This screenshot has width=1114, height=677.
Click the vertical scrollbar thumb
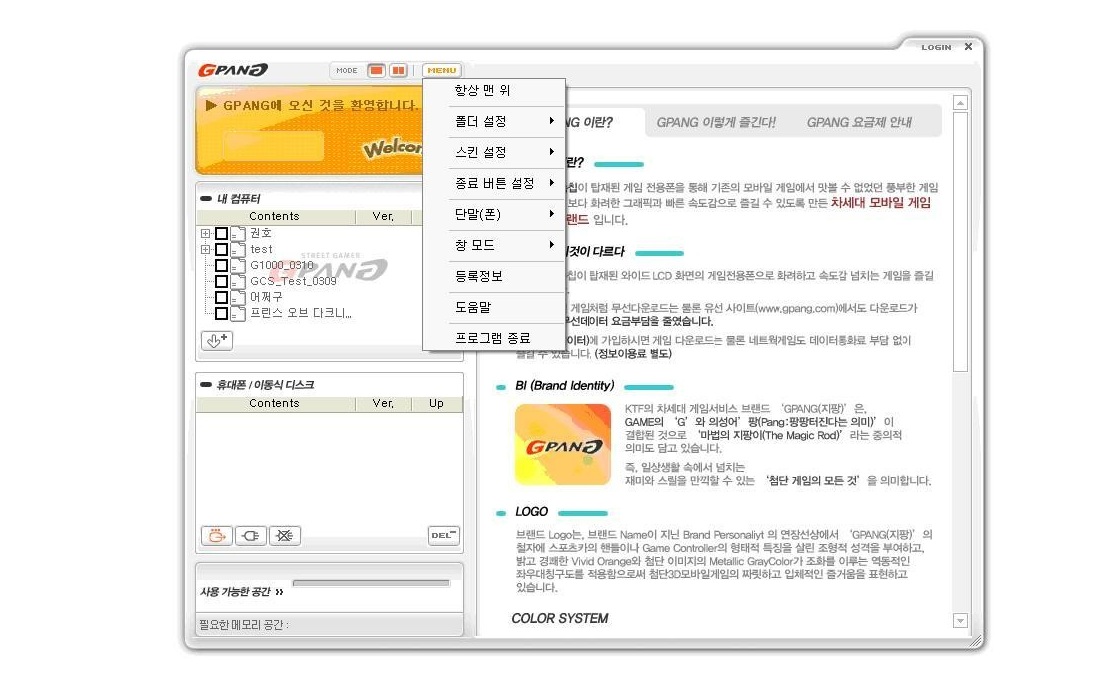[961, 242]
